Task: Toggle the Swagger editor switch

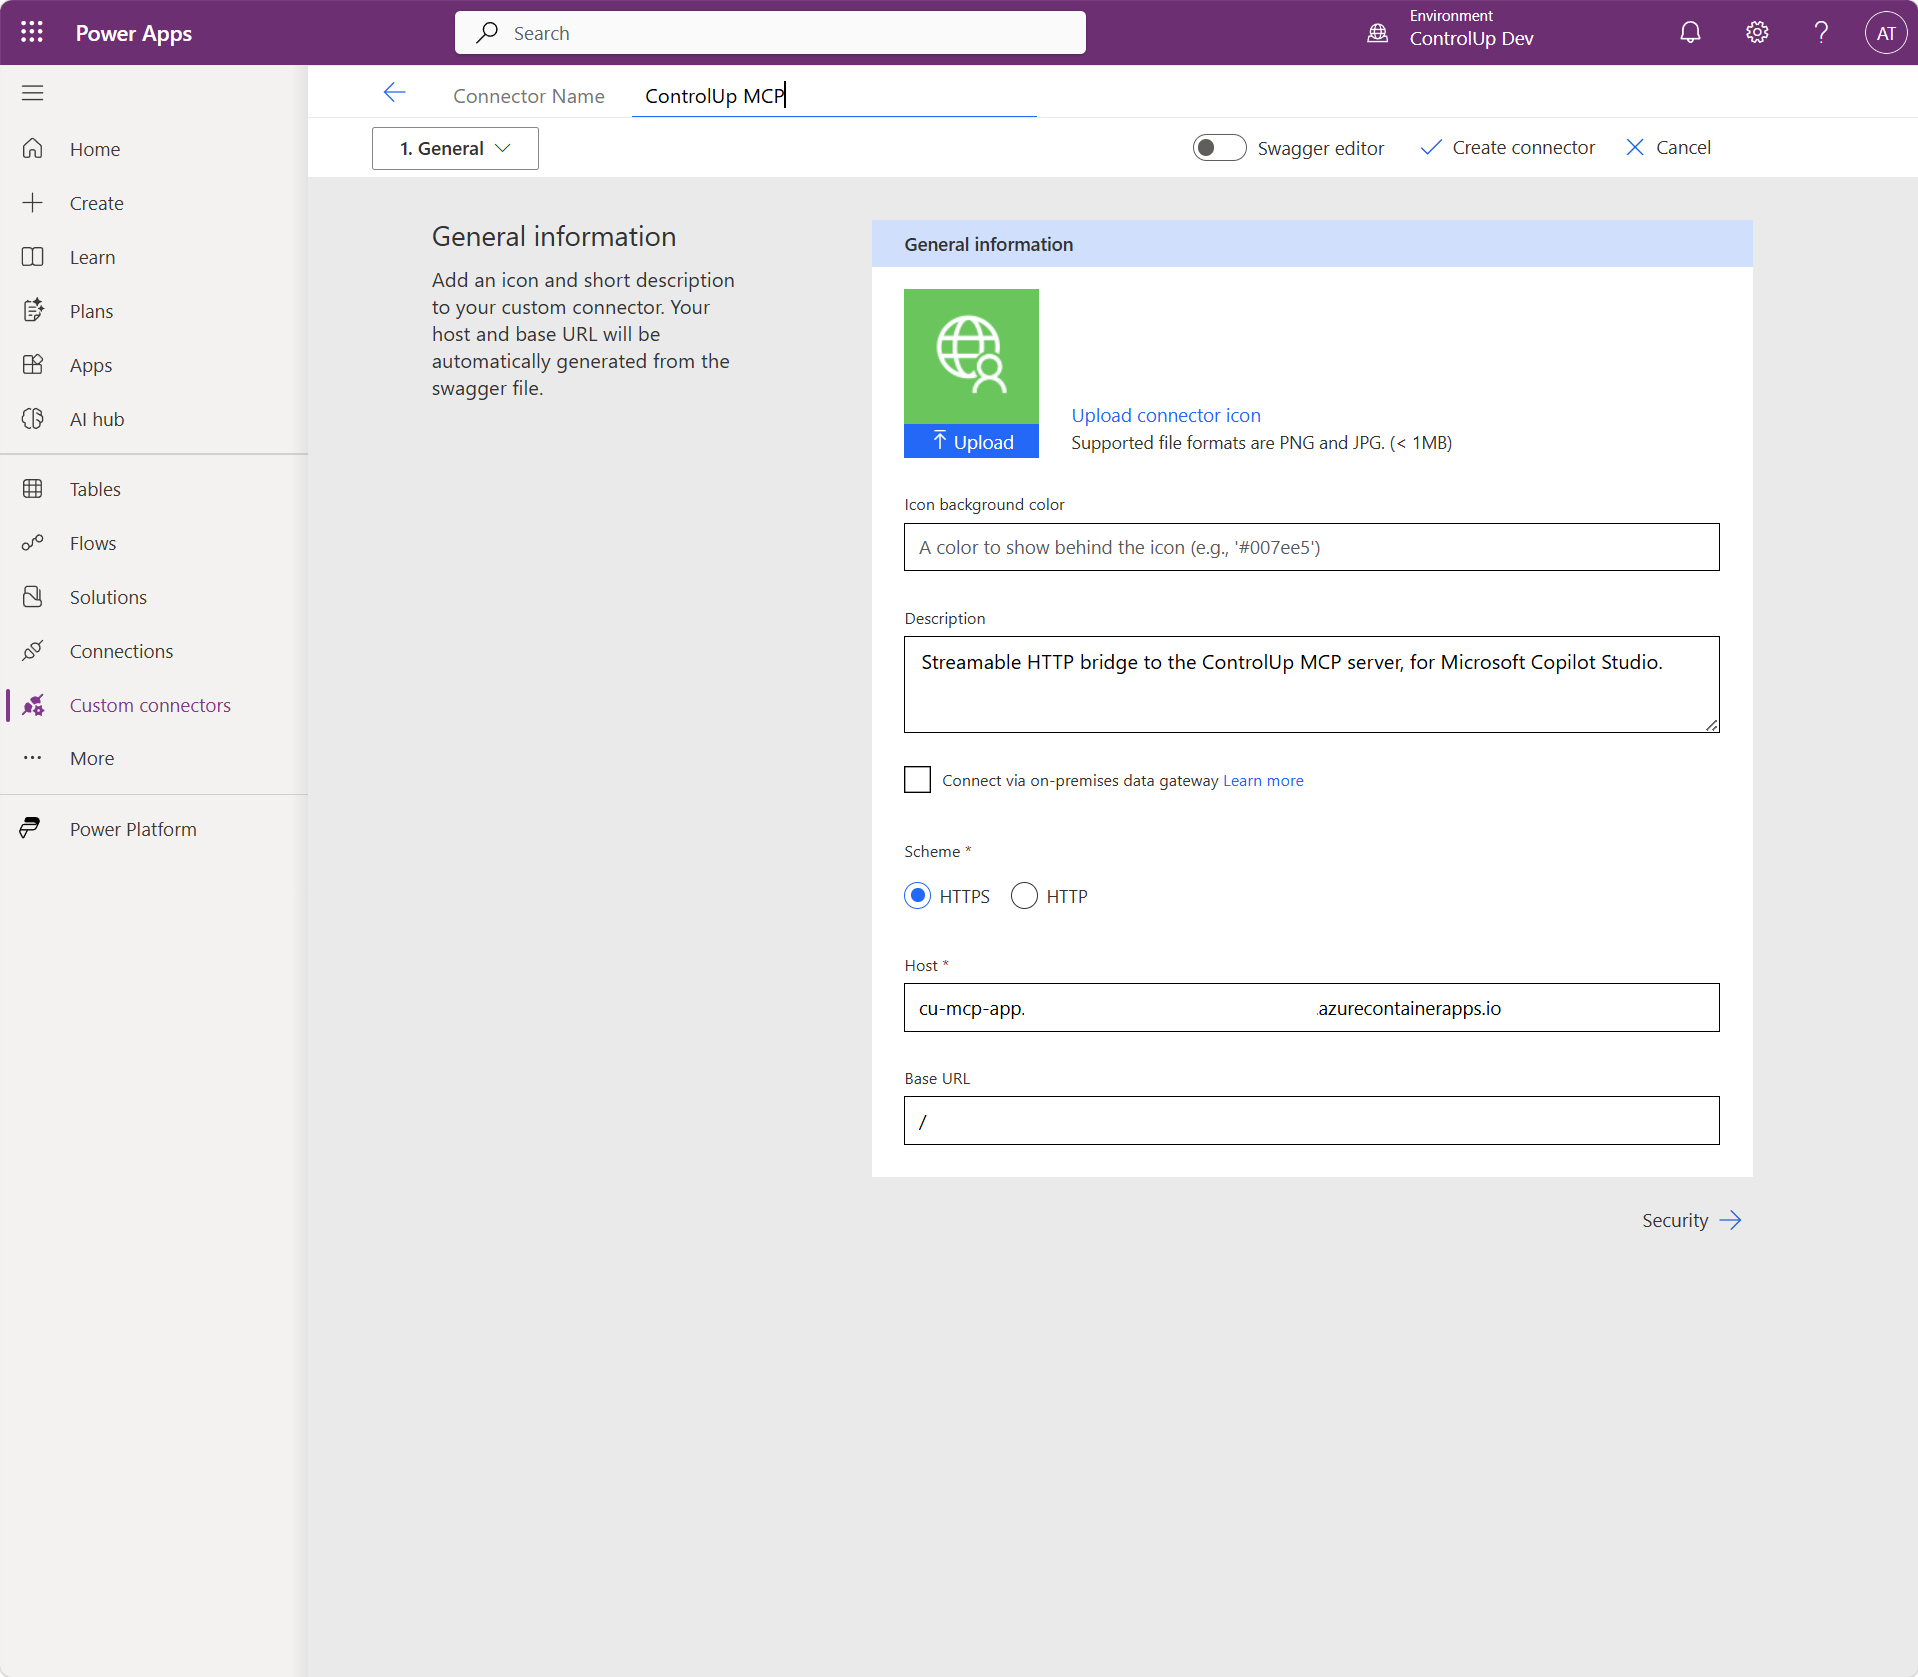Action: pos(1219,148)
